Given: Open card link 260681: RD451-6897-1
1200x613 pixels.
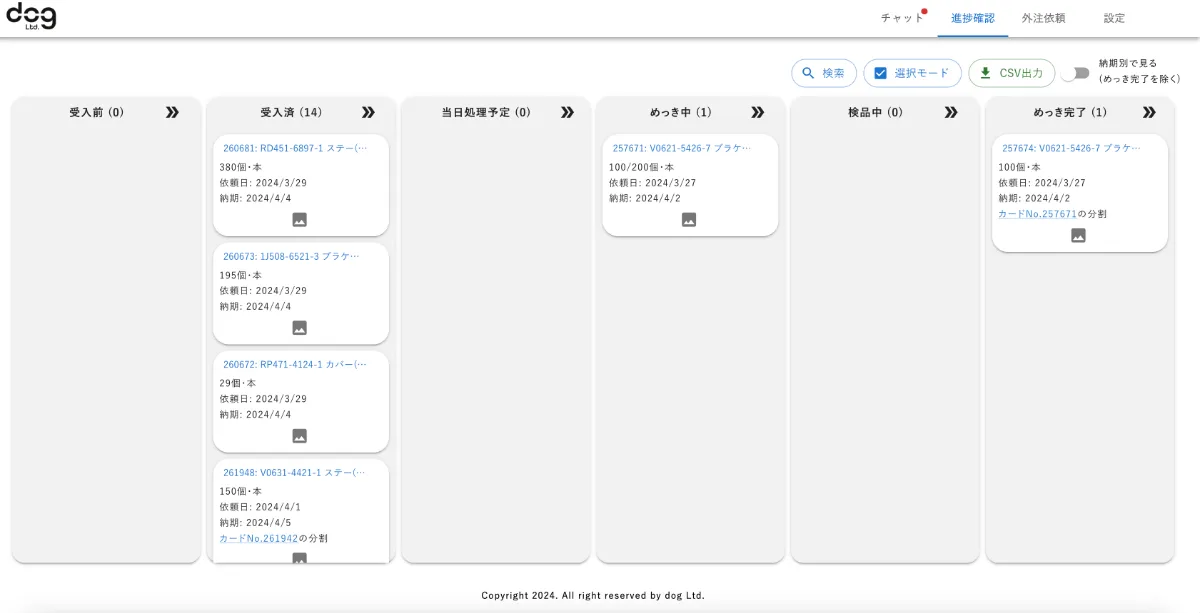Looking at the screenshot, I should coord(295,148).
